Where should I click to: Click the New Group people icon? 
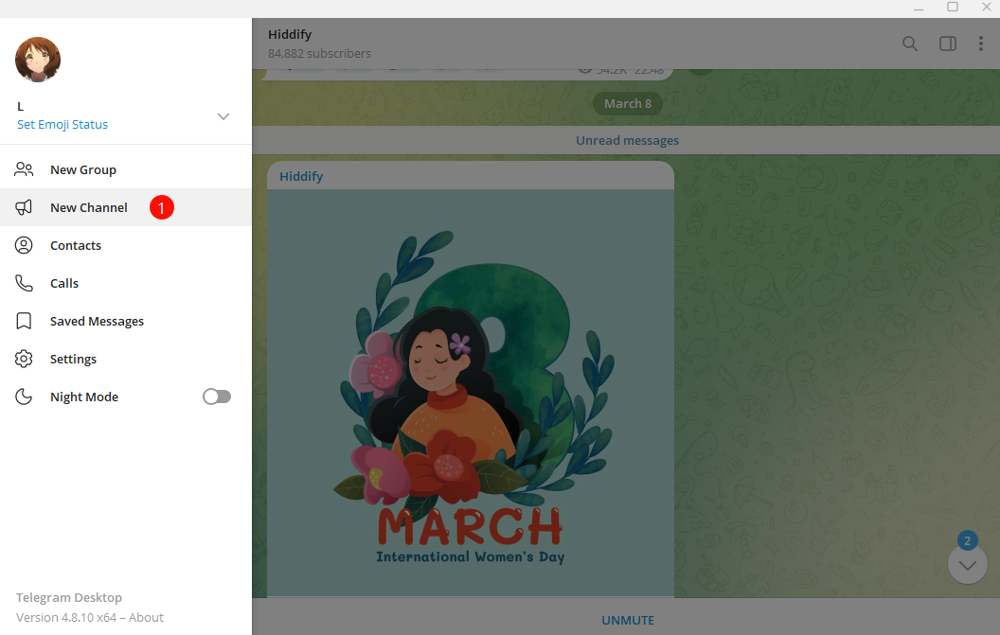coord(24,170)
